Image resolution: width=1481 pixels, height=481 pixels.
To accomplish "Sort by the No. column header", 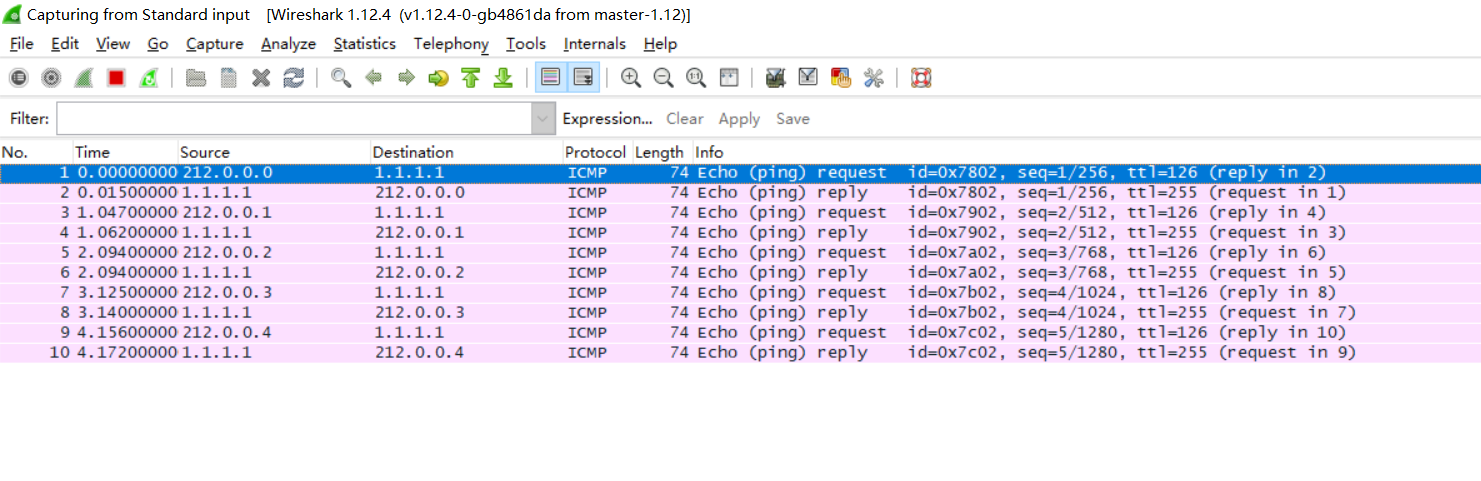I will (36, 152).
